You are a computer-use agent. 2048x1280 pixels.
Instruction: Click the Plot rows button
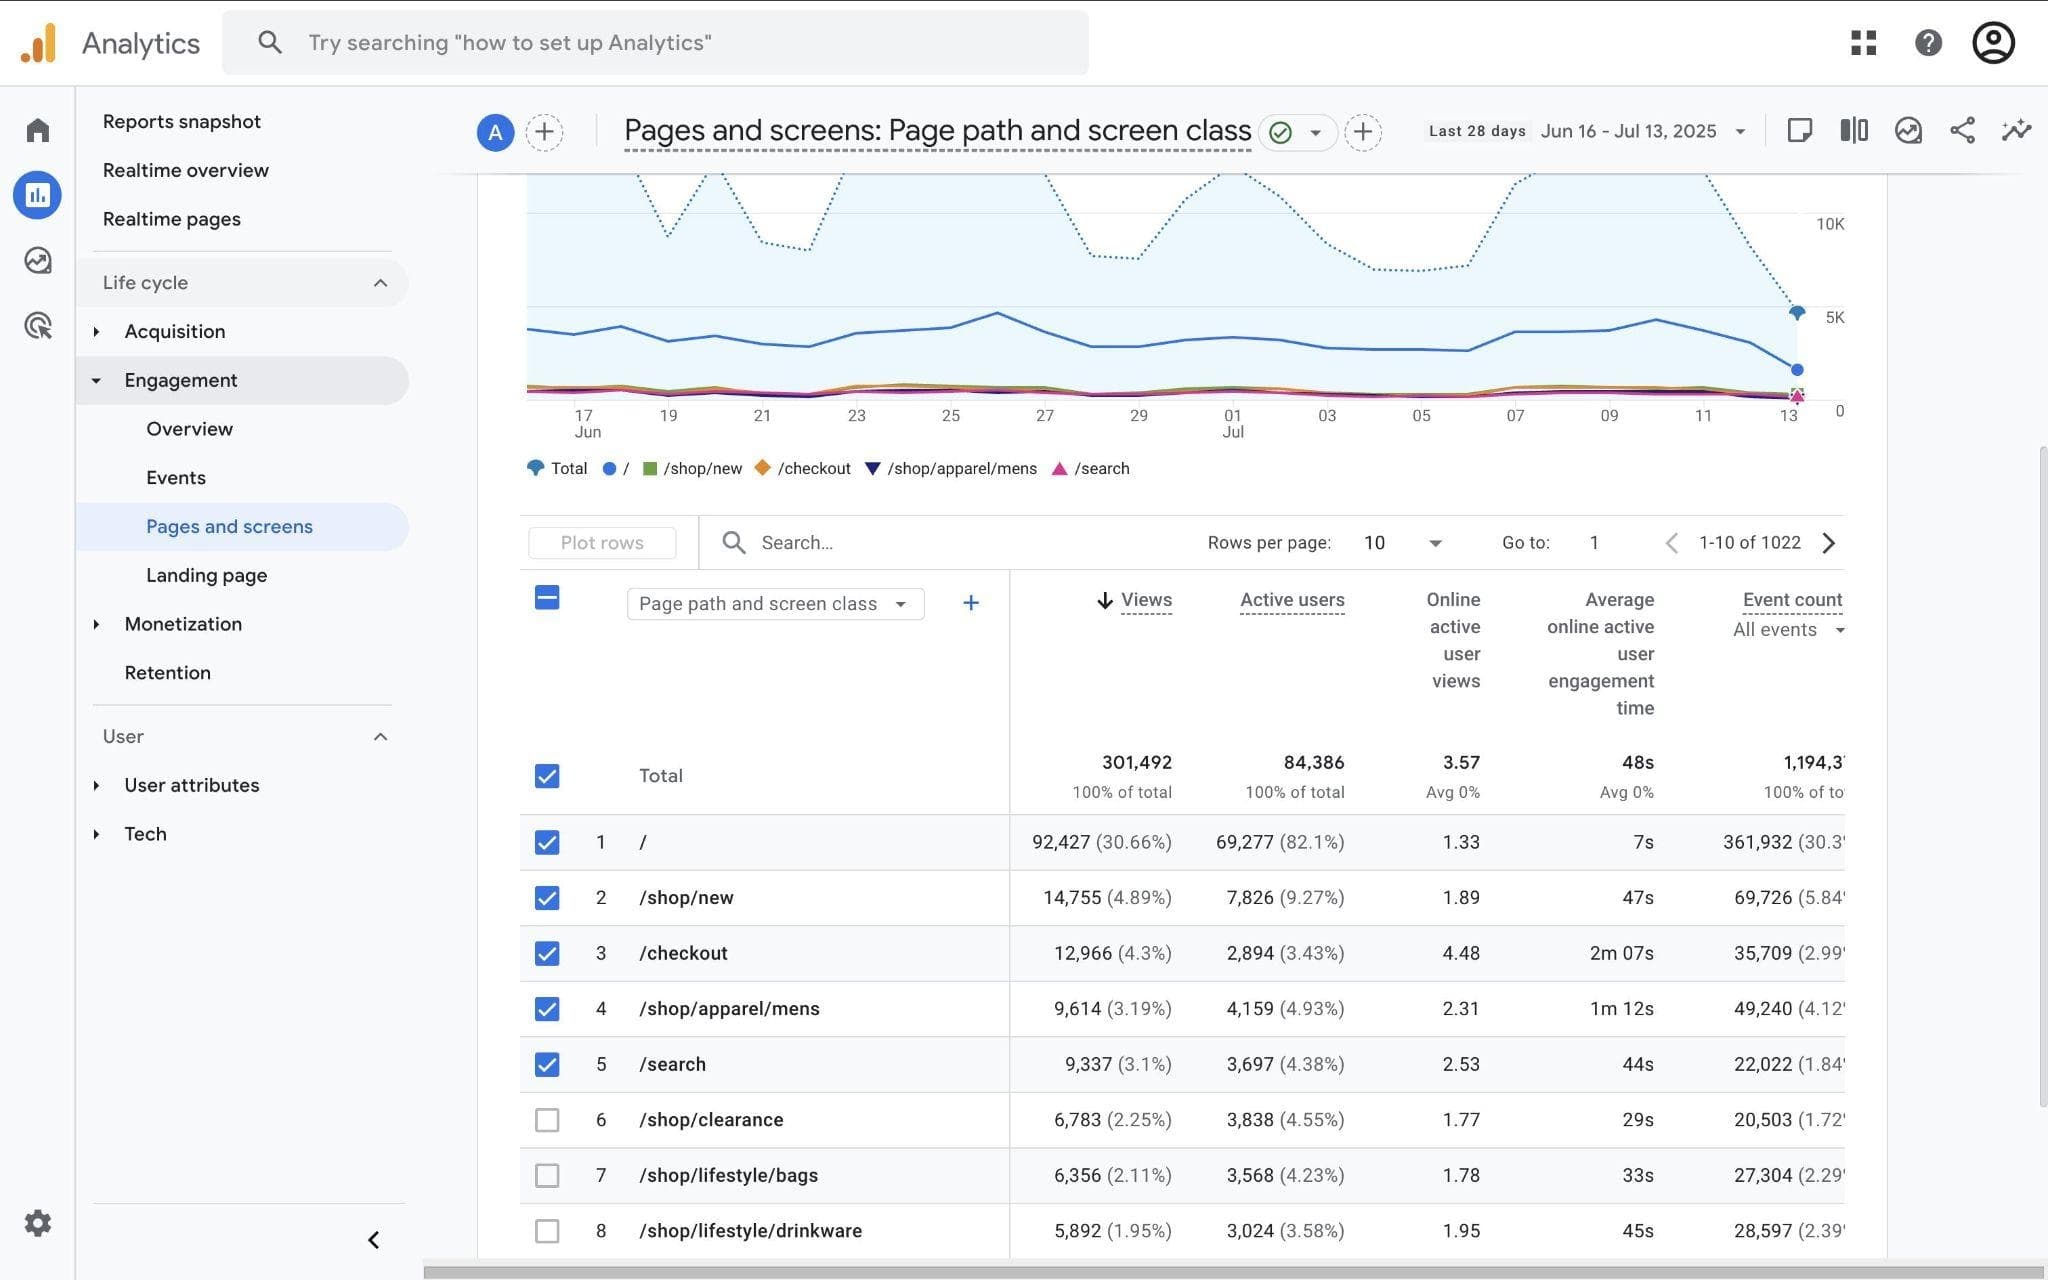pos(602,543)
